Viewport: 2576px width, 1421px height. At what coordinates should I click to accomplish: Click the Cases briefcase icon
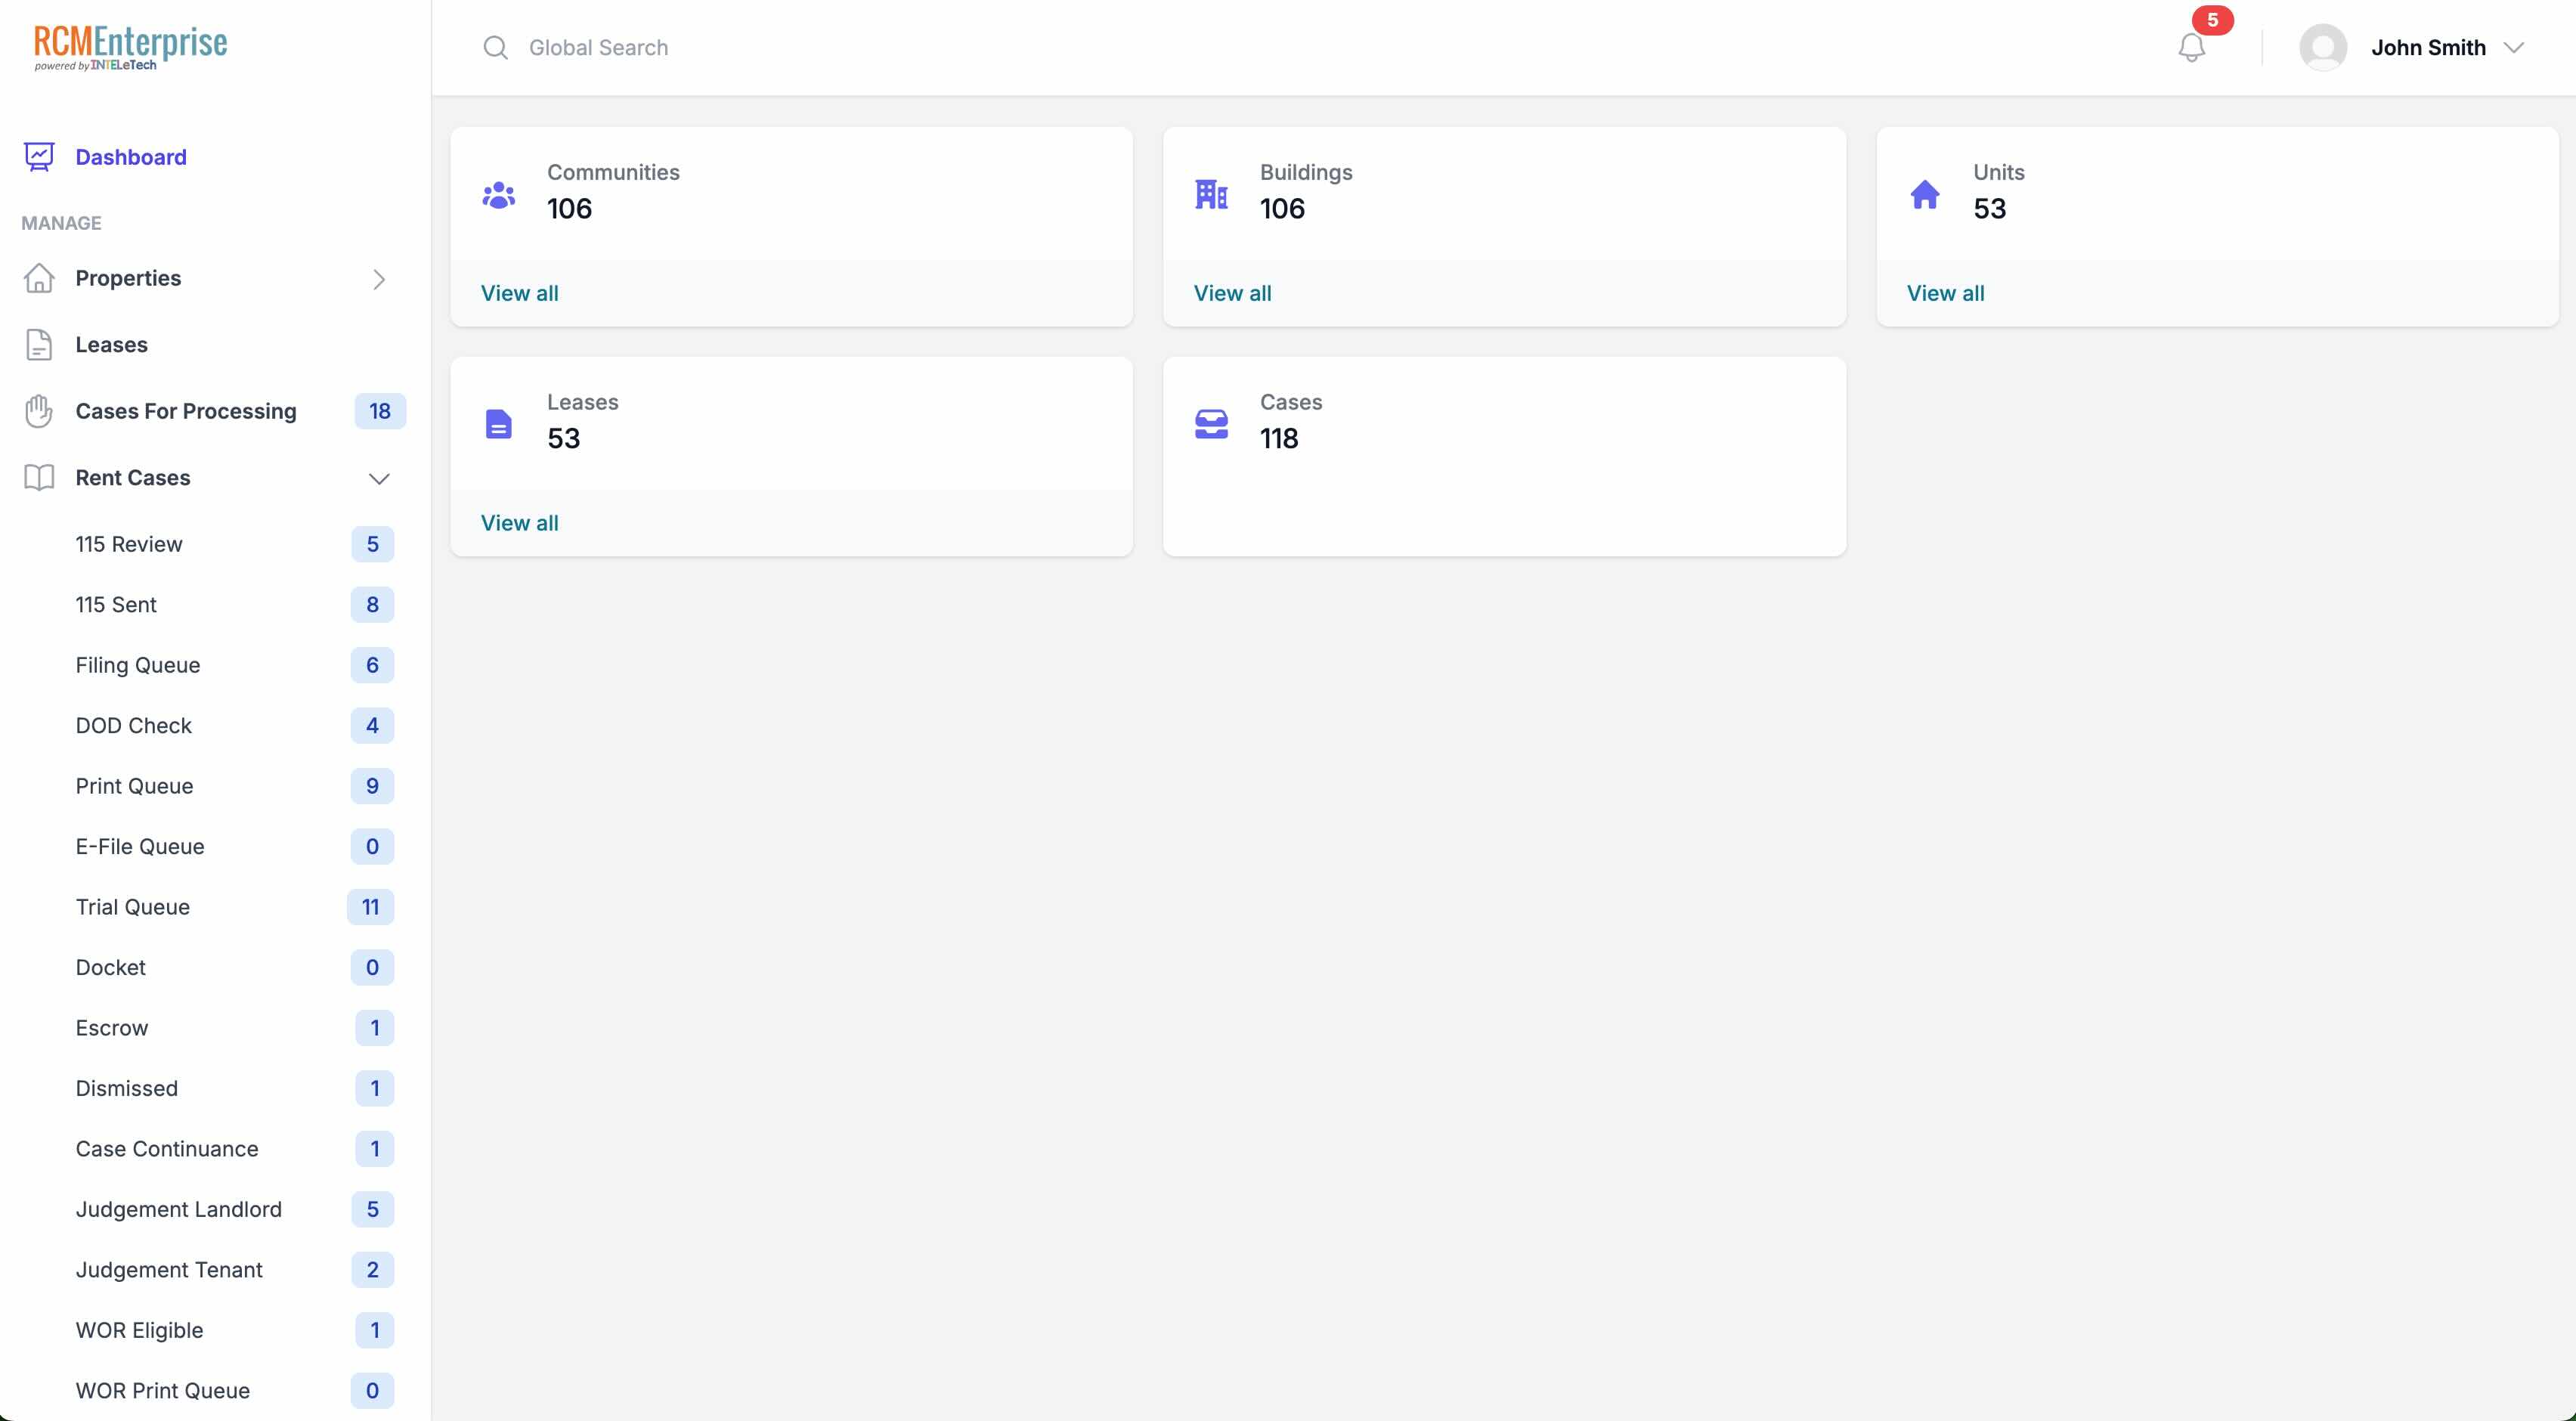(1210, 424)
